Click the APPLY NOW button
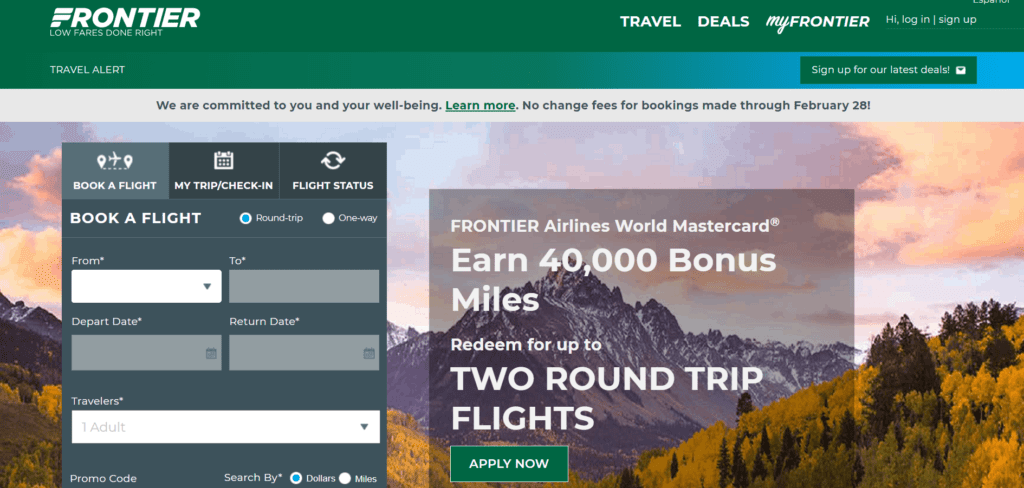1024x488 pixels. 509,464
